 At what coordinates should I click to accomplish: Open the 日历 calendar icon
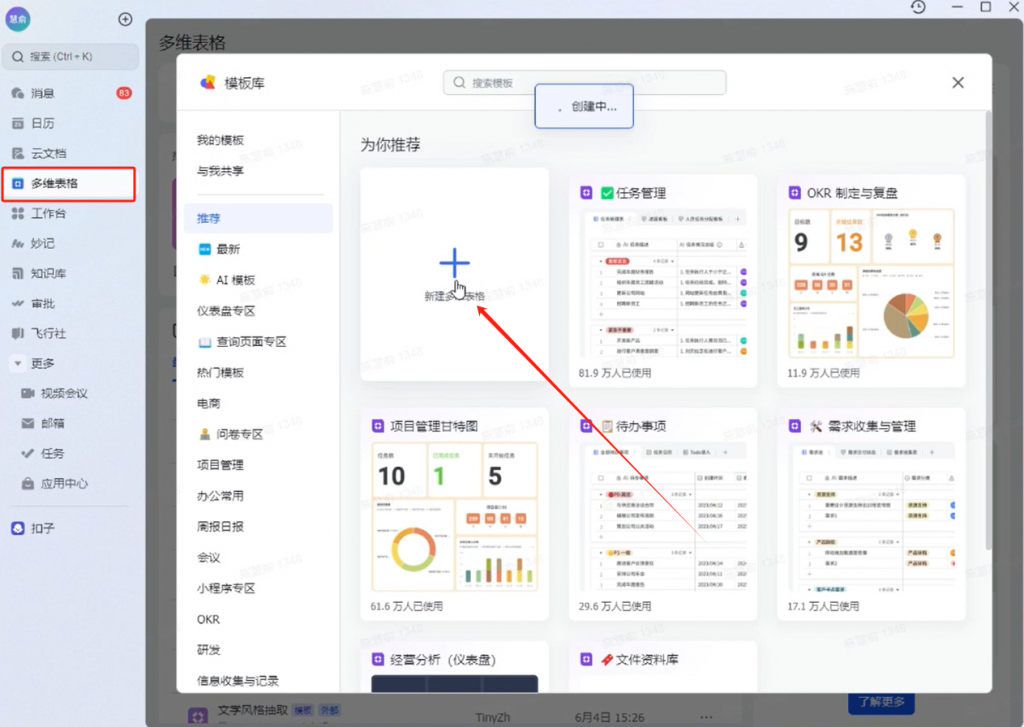pos(18,123)
